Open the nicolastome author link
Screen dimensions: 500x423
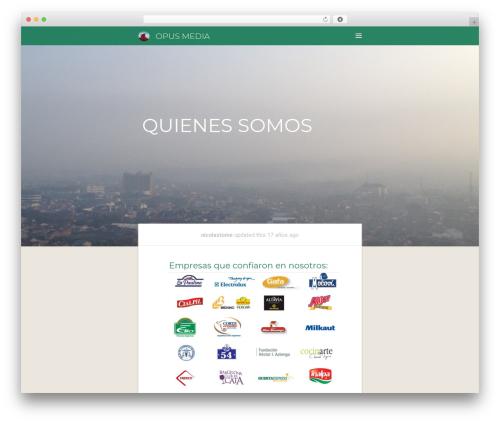[216, 235]
